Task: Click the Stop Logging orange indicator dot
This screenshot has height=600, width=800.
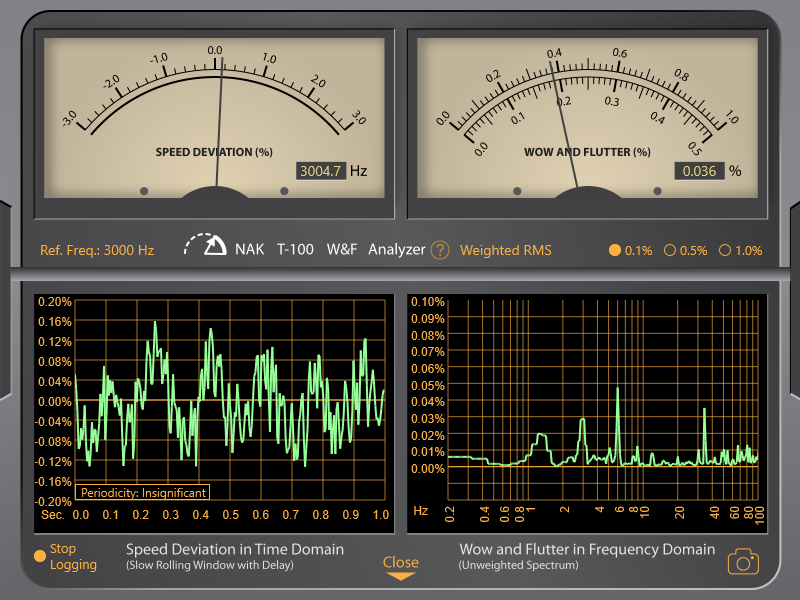Action: [39, 556]
